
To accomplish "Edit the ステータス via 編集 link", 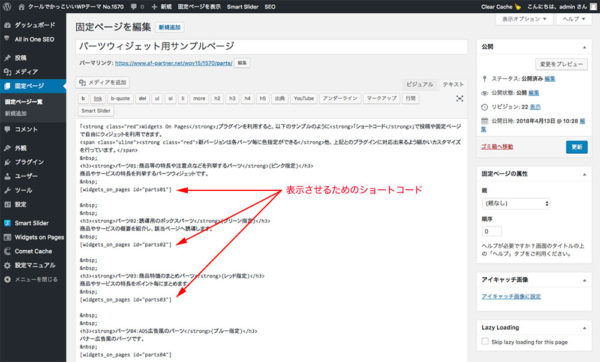I will point(550,78).
